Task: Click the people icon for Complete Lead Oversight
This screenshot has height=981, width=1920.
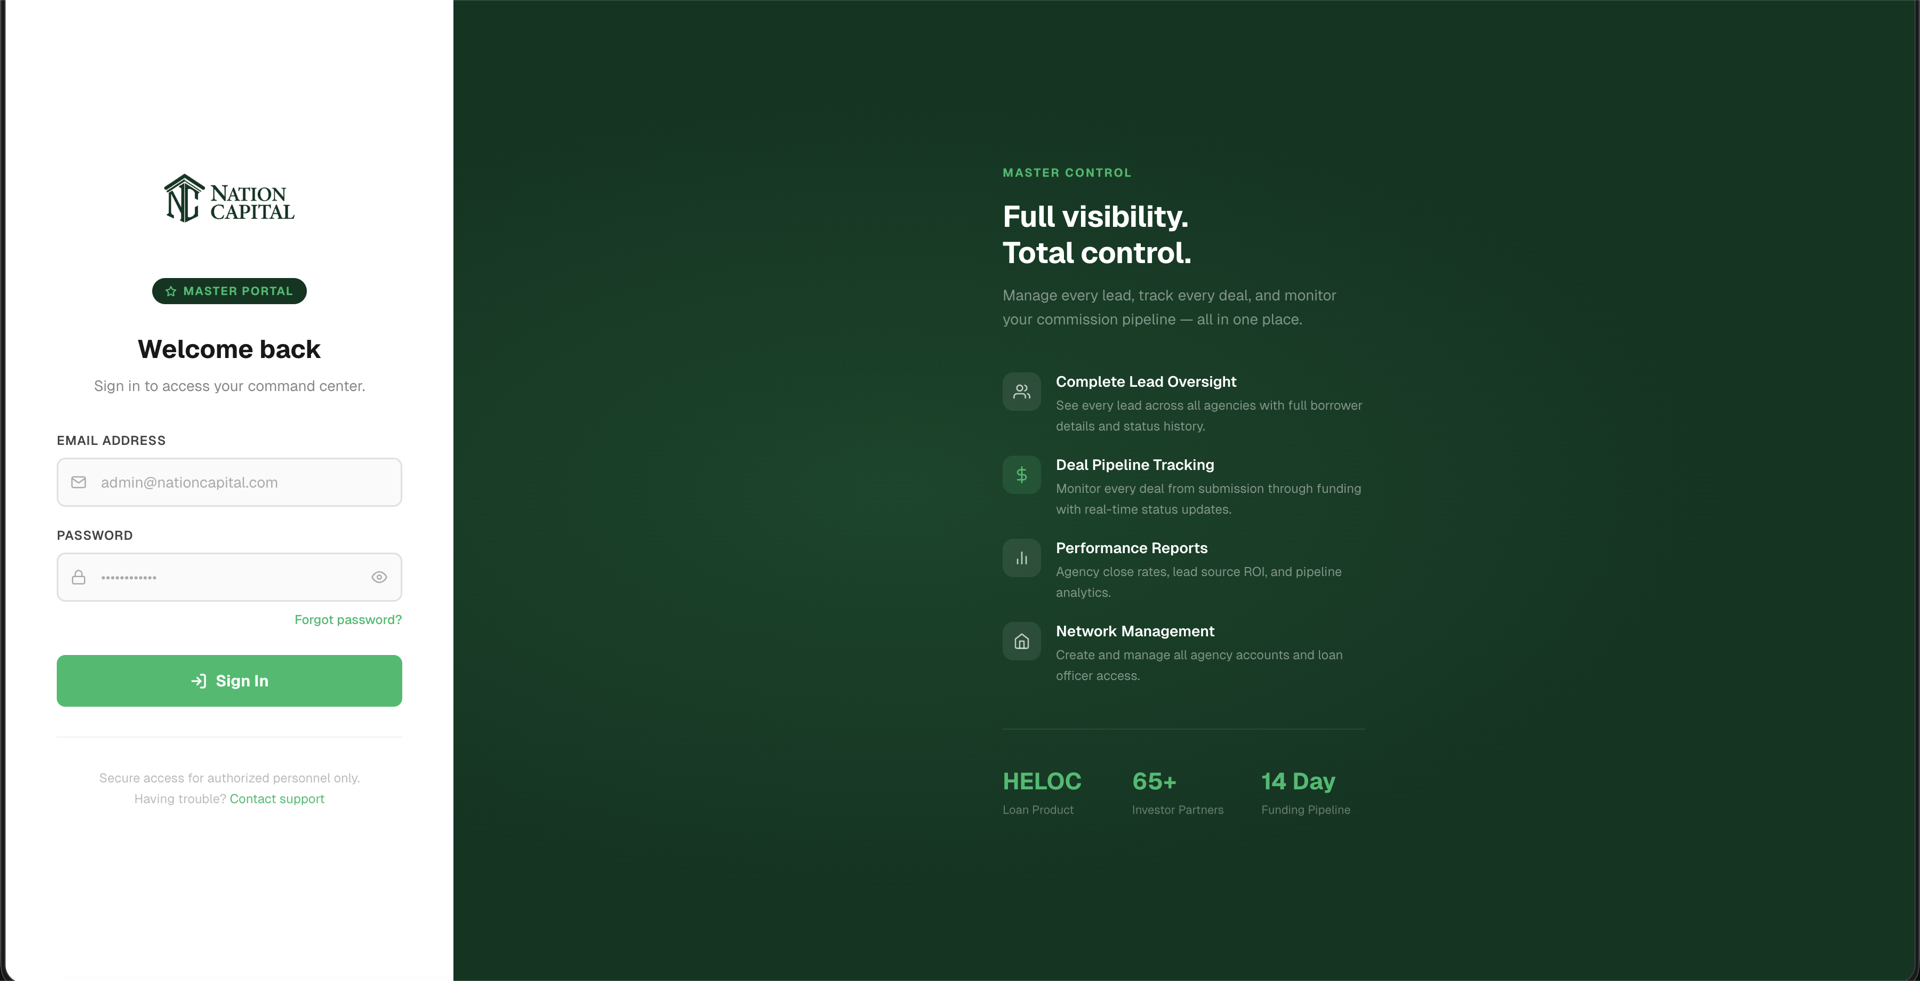Action: click(x=1021, y=392)
